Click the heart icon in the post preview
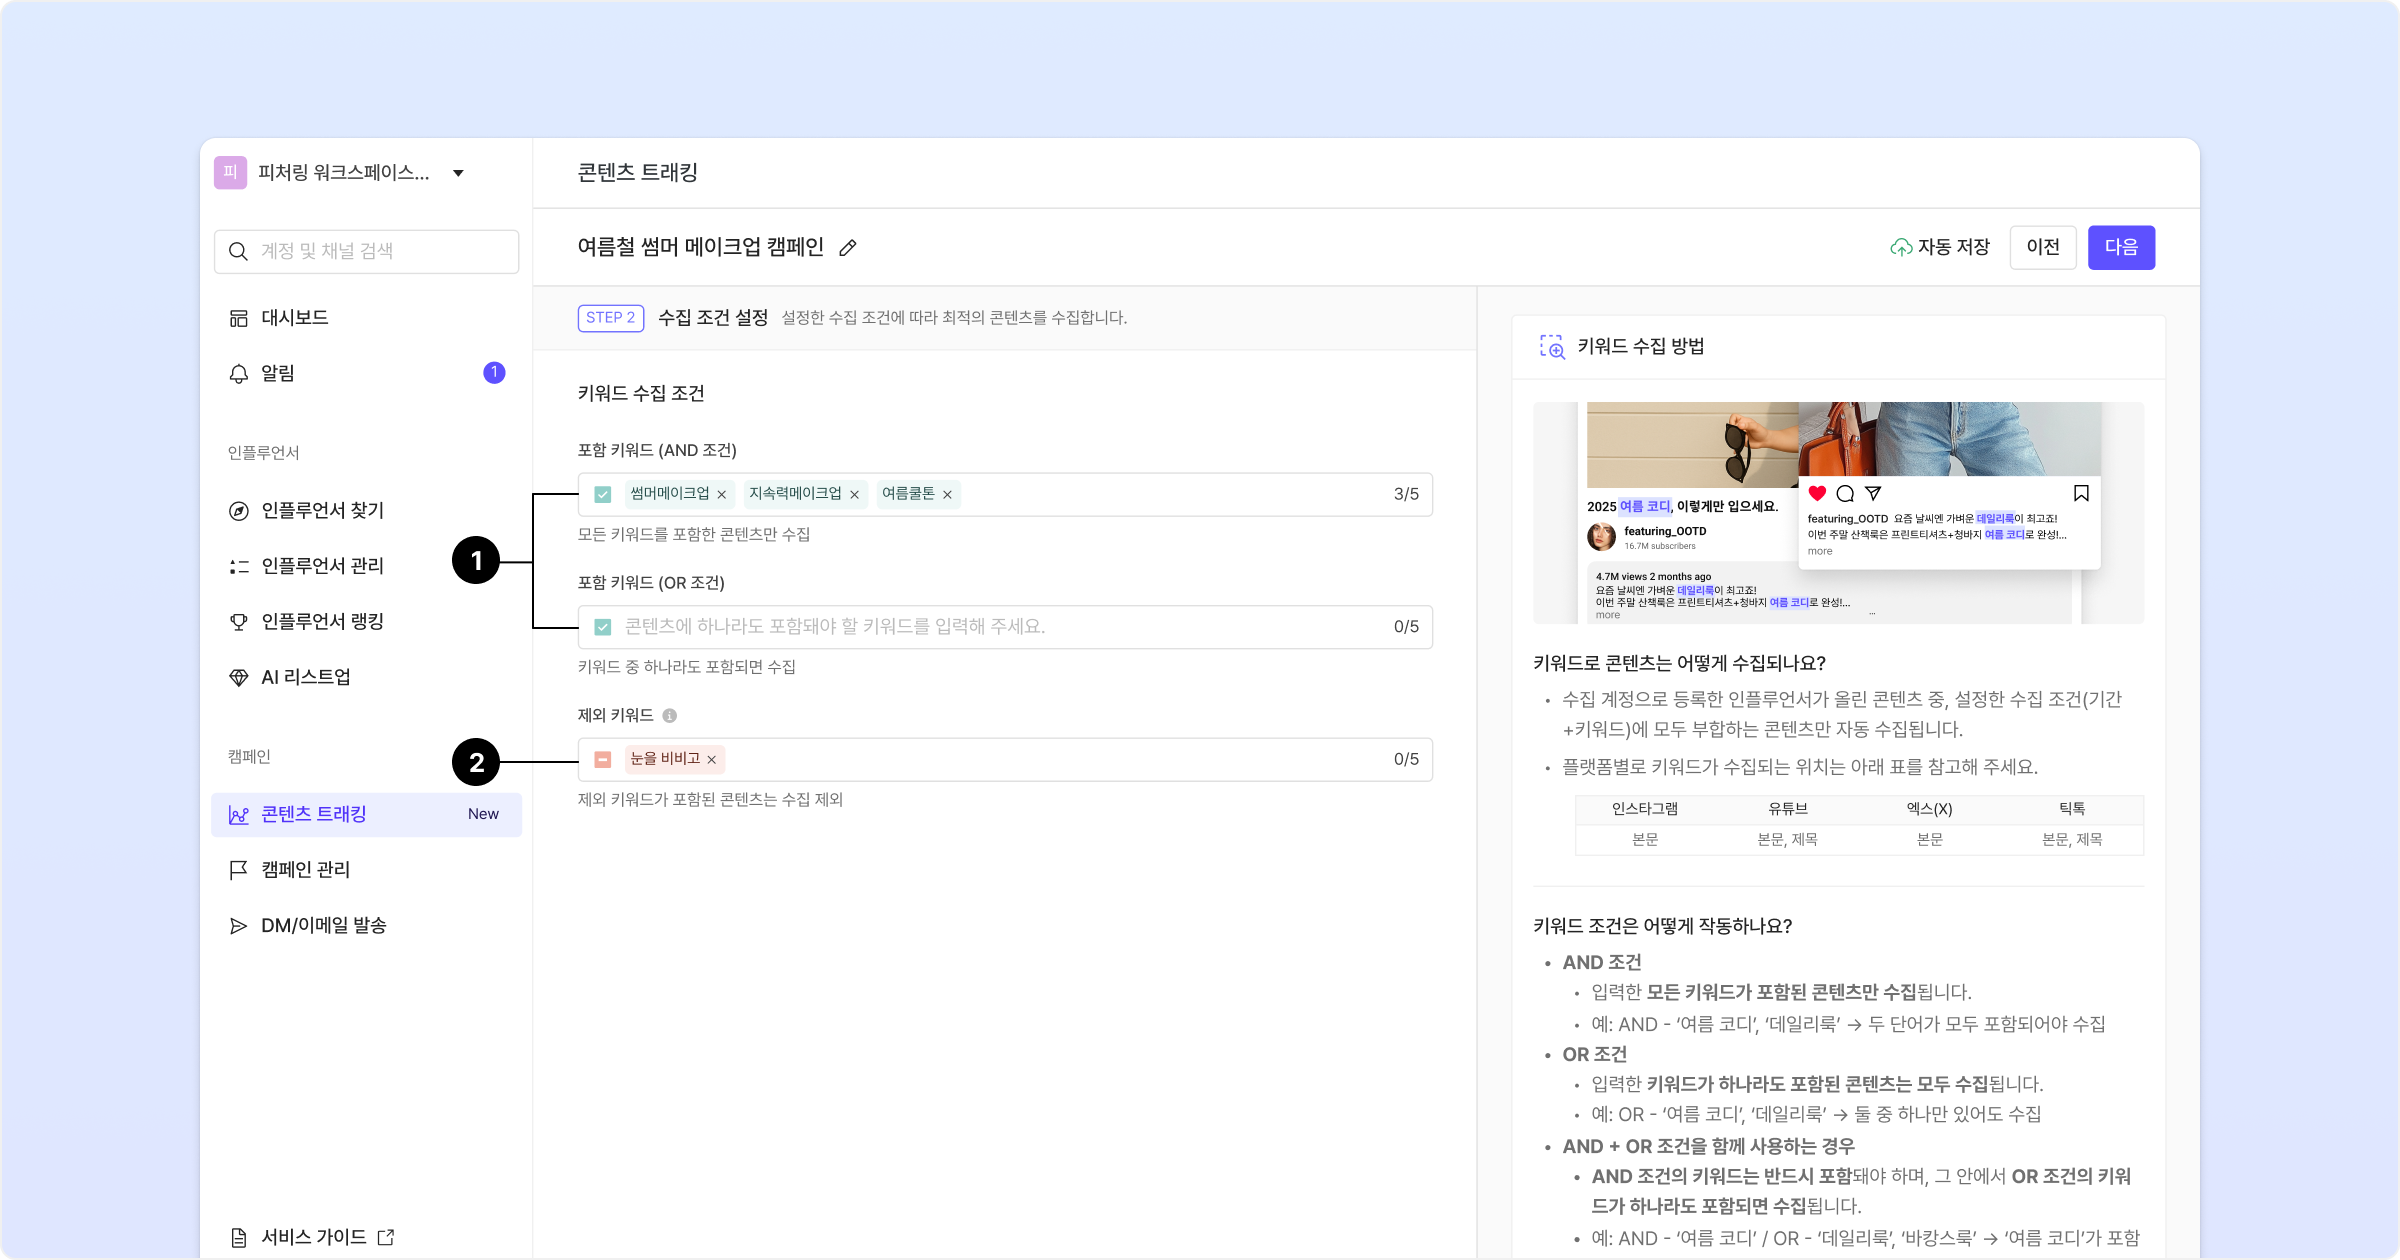2400x1260 pixels. 1817,493
